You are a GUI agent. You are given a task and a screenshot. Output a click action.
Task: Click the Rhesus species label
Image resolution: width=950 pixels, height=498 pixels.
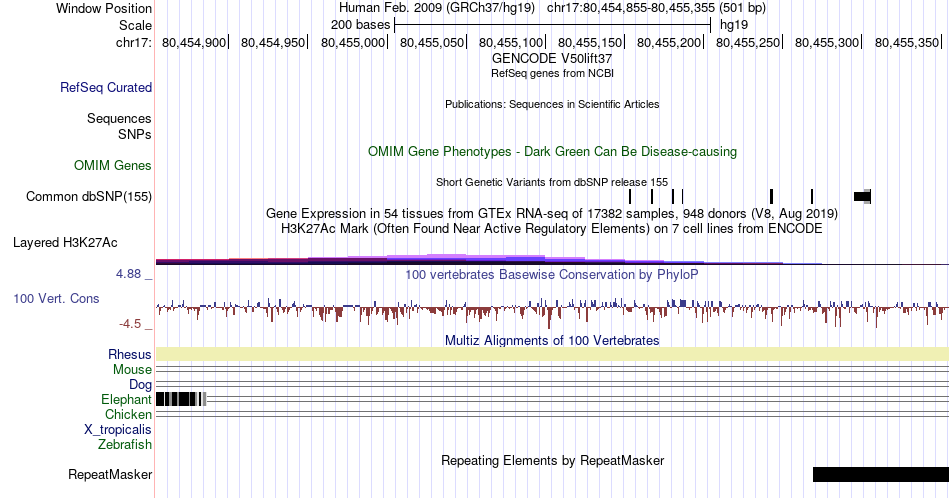click(x=130, y=354)
